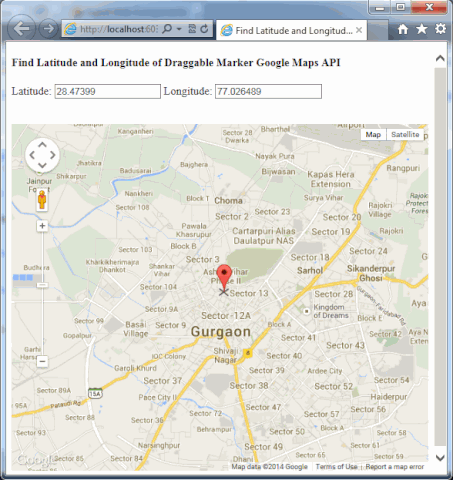Viewport: 453px width, 480px height.
Task: Click the browser Back arrow button
Action: pos(21,29)
